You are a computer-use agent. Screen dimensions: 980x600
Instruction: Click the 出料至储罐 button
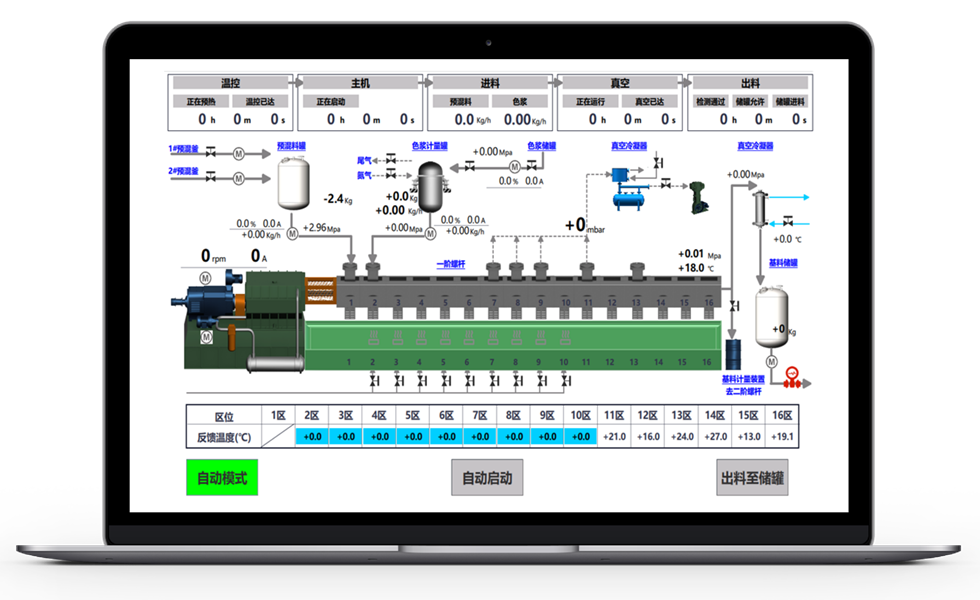point(752,478)
